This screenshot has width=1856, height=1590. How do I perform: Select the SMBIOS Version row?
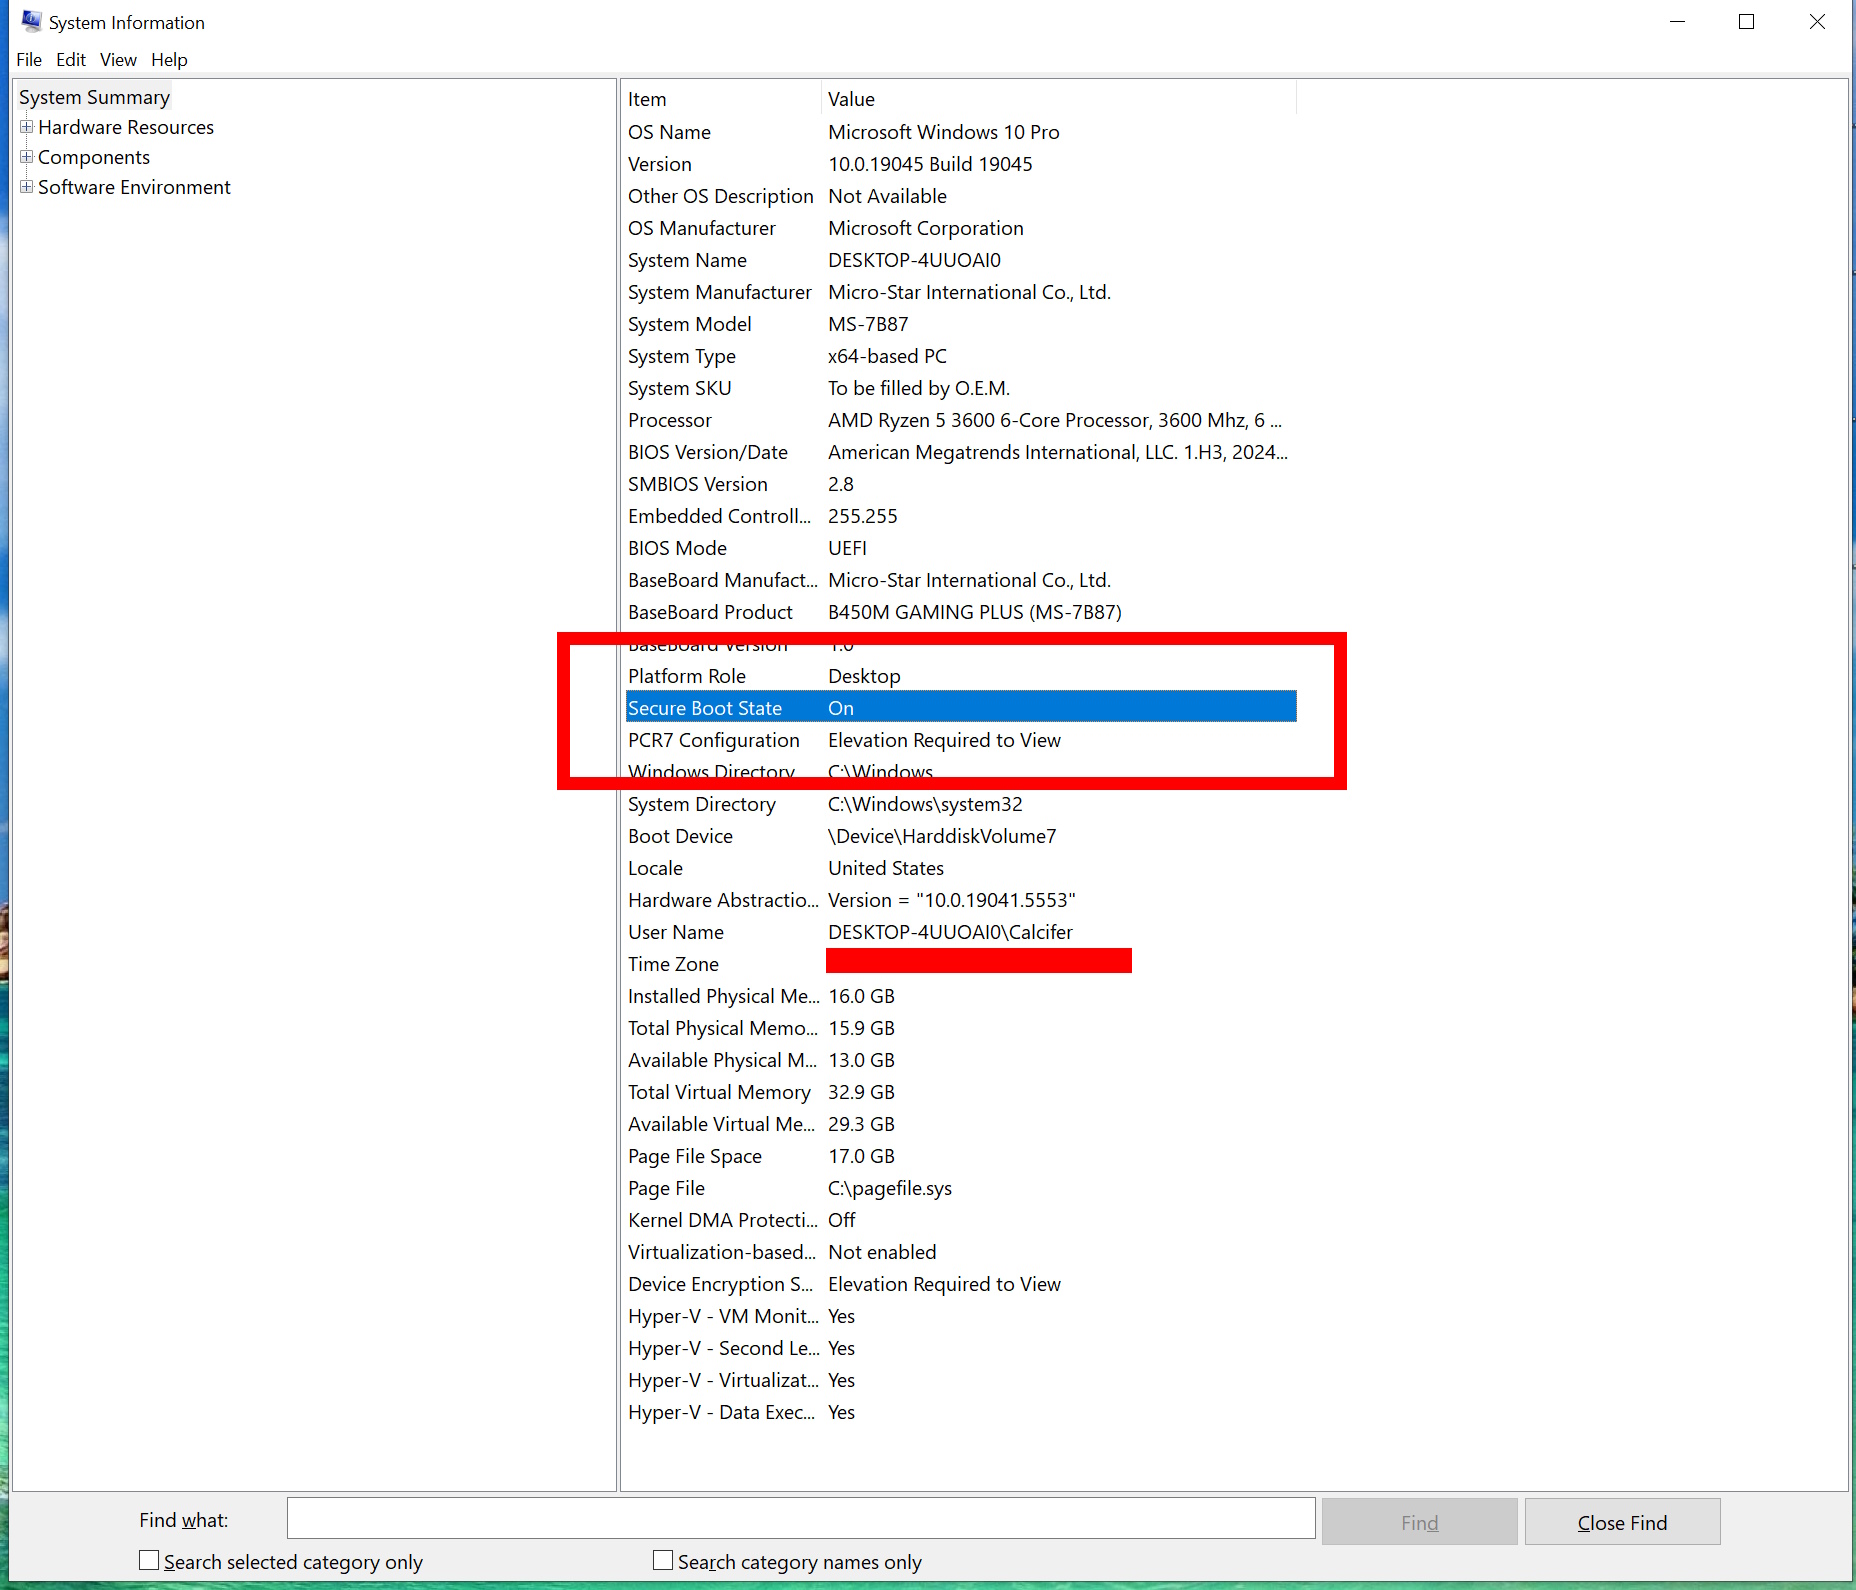961,484
